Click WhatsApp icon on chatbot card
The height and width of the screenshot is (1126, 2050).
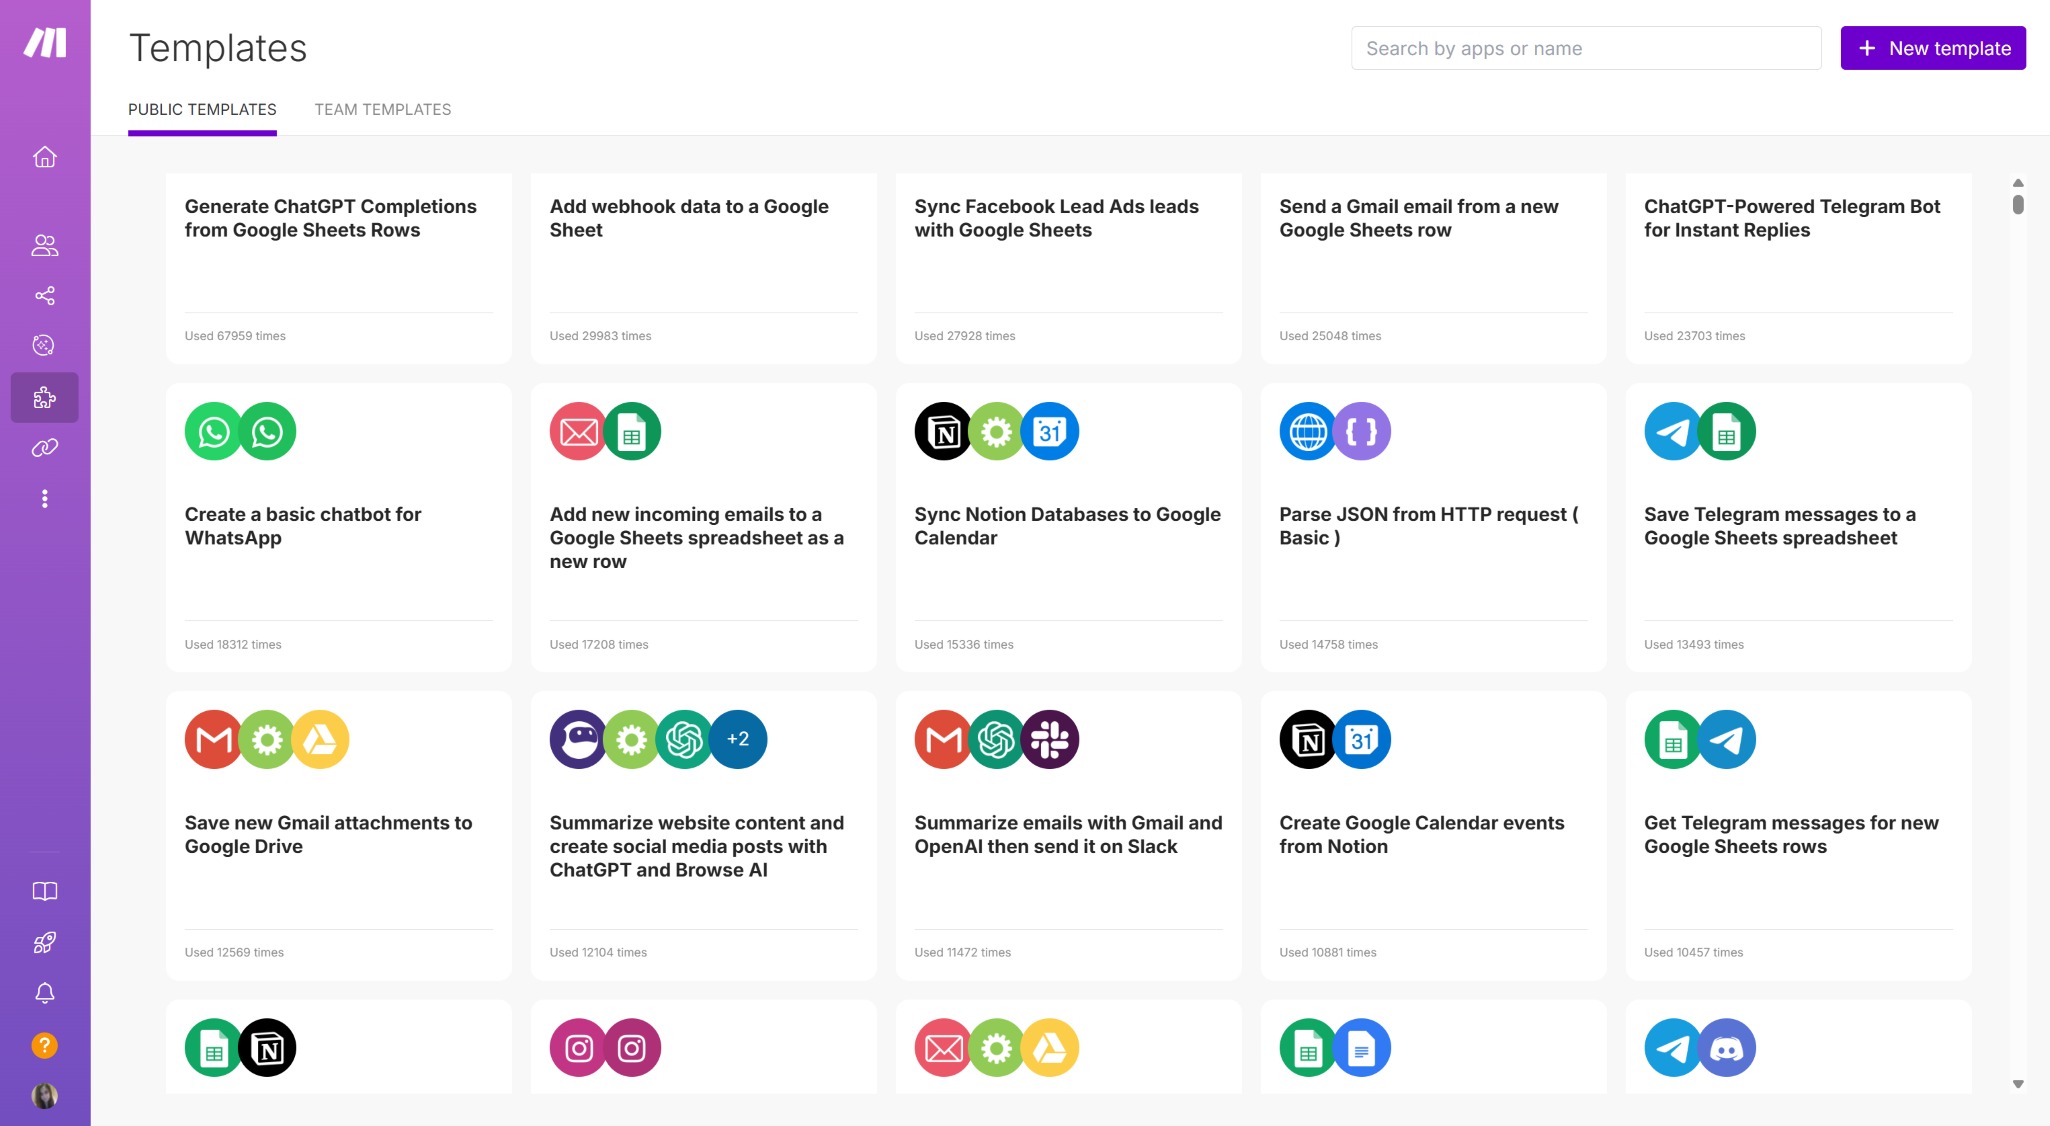tap(213, 432)
